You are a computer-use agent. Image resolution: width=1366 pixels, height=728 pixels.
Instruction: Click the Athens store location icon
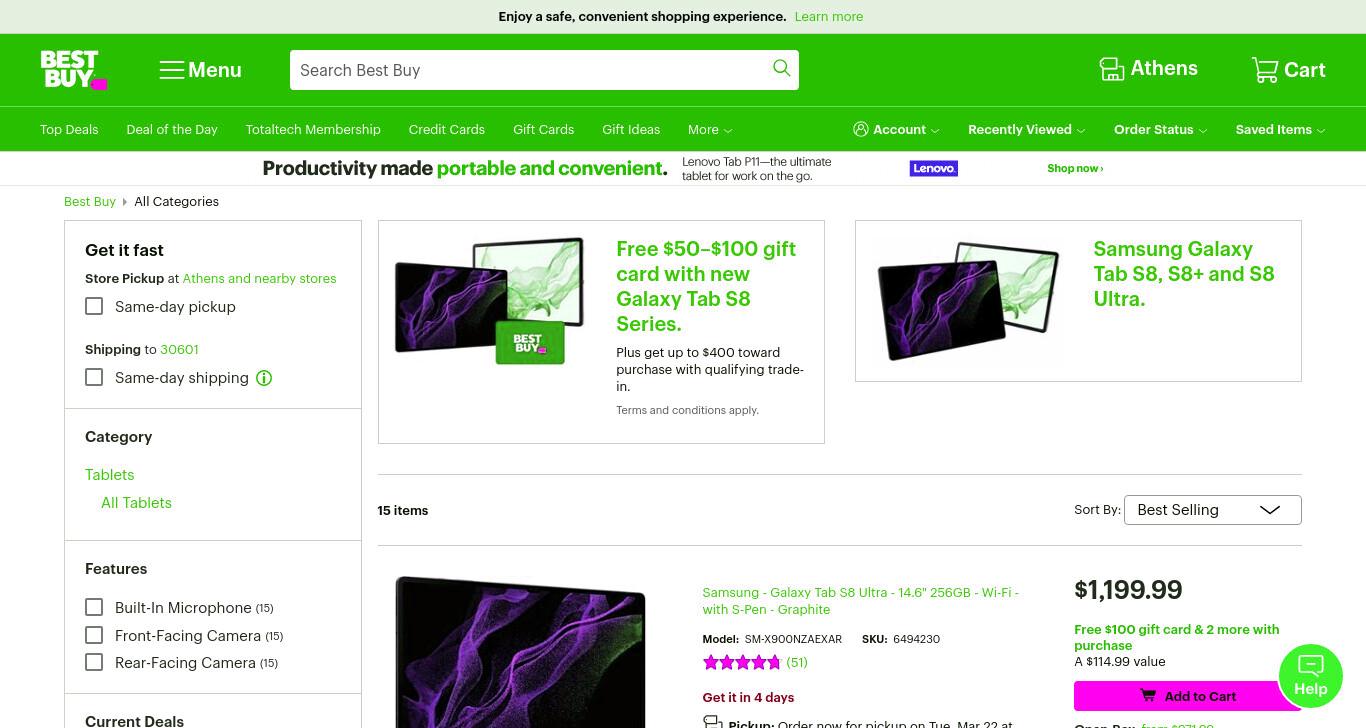pos(1112,69)
